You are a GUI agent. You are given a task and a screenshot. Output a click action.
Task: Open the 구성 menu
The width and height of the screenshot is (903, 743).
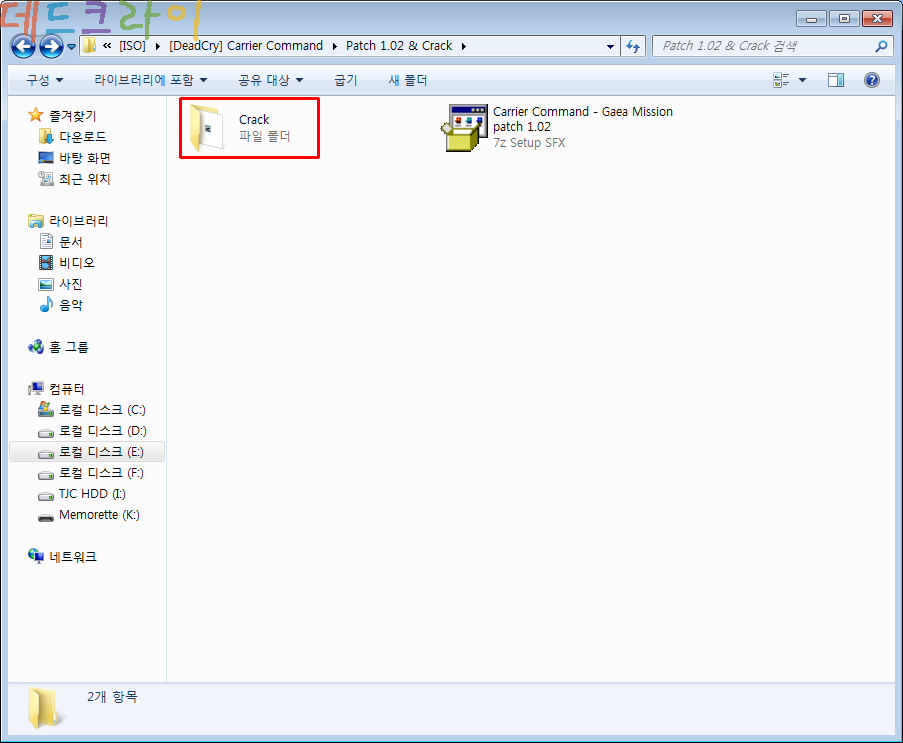[44, 80]
